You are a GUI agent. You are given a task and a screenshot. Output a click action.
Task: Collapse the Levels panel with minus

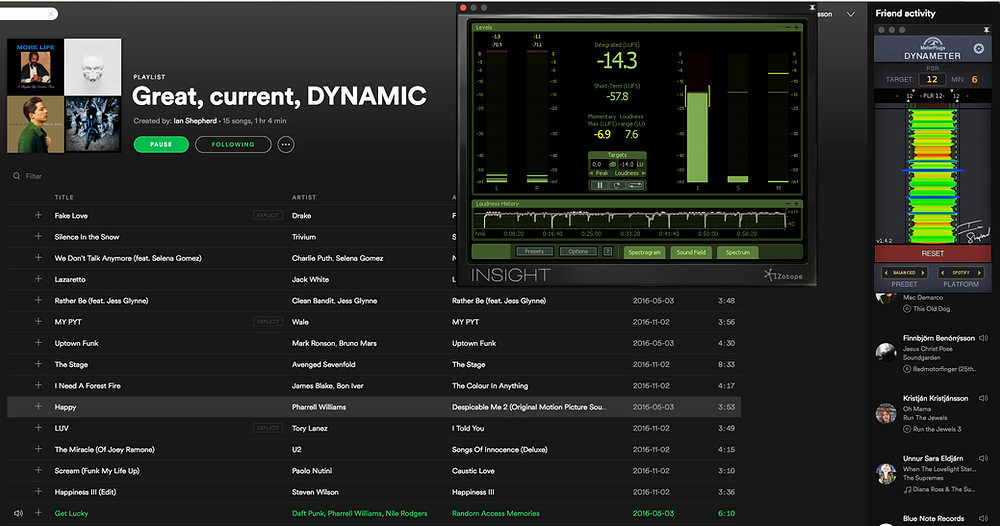(x=788, y=27)
